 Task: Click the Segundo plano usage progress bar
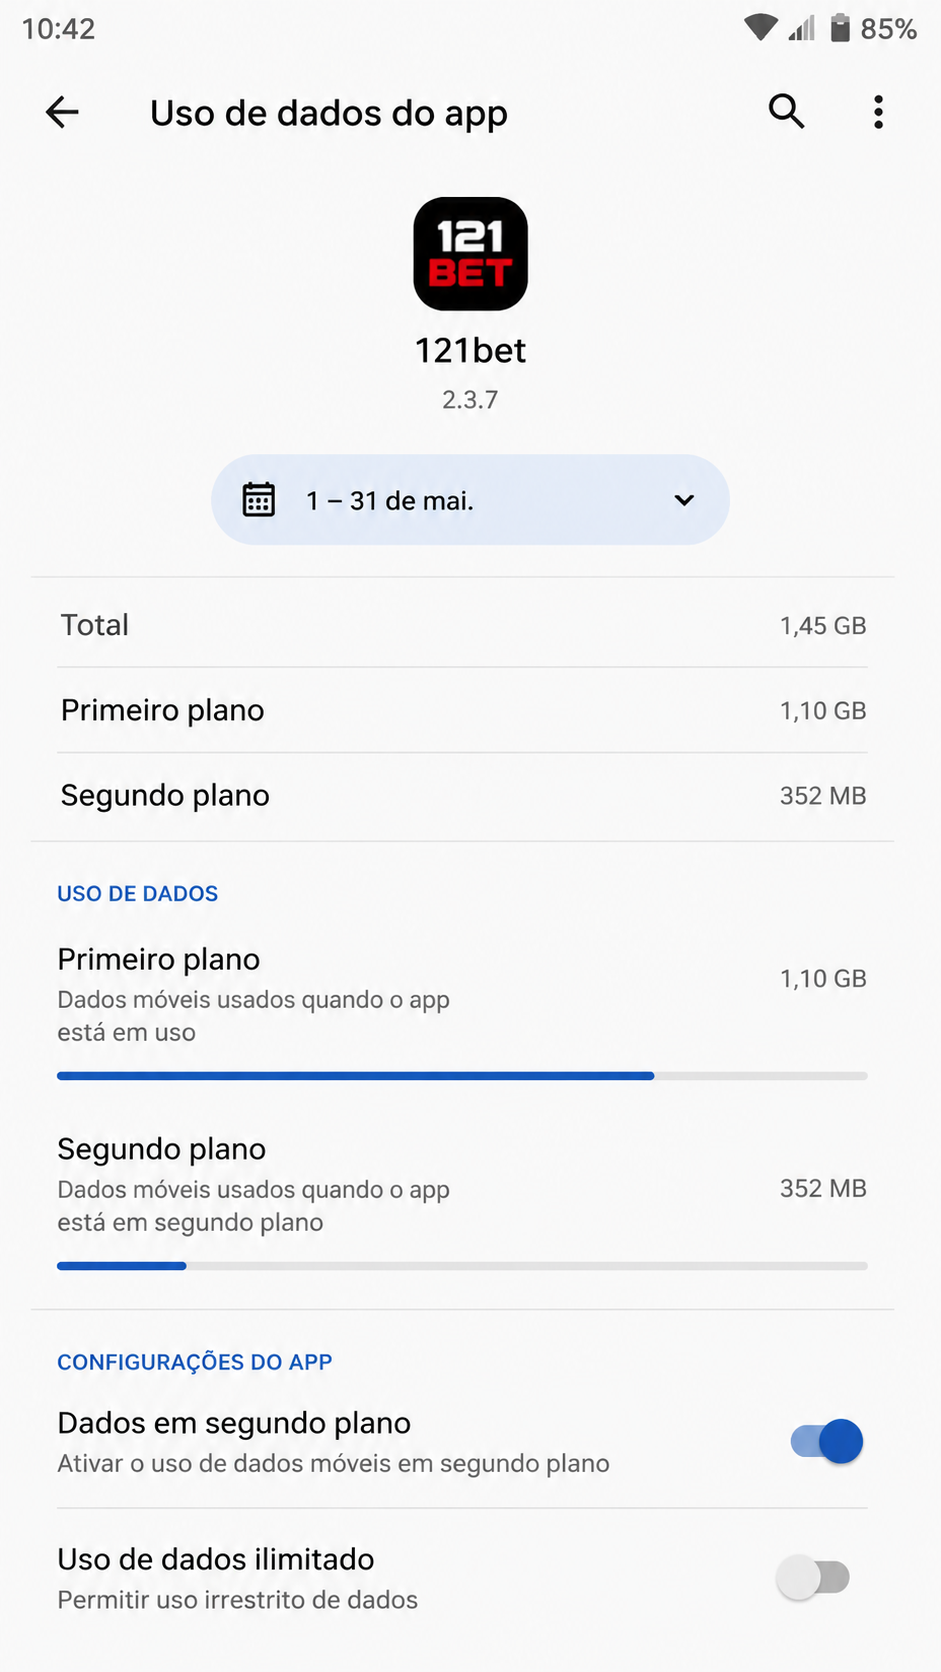pyautogui.click(x=462, y=1266)
